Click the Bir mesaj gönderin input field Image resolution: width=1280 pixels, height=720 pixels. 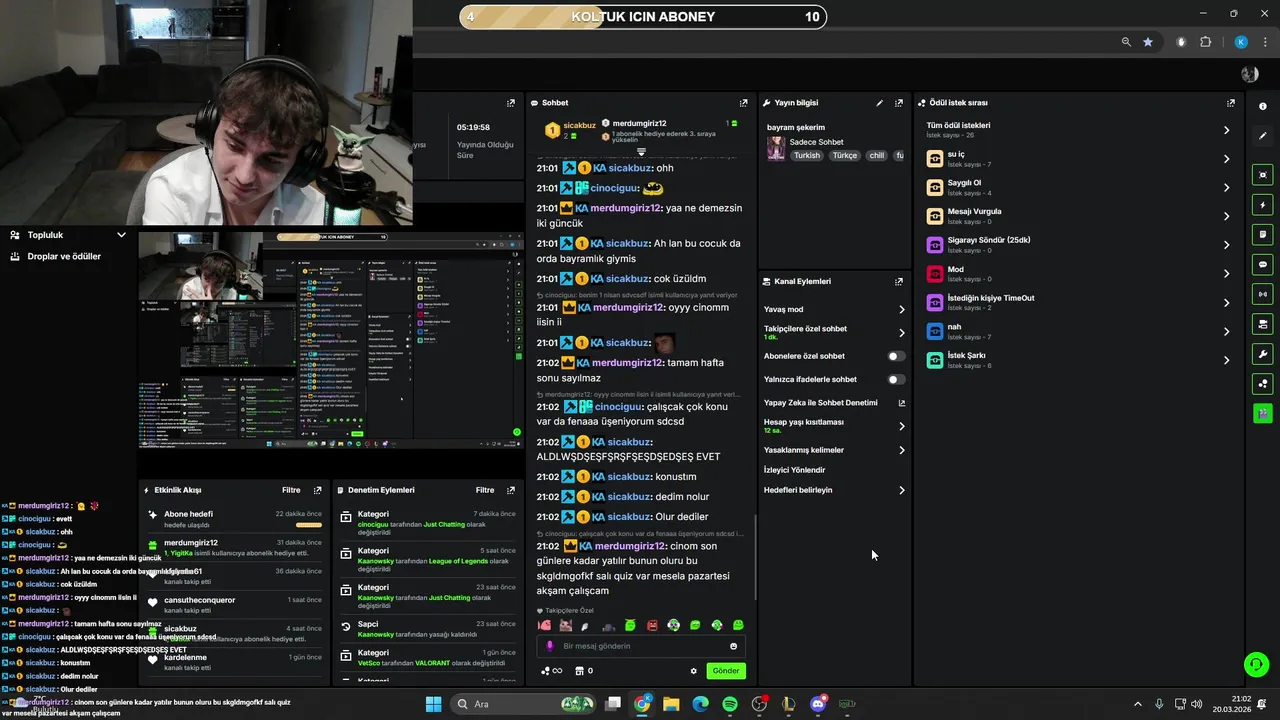tap(643, 646)
